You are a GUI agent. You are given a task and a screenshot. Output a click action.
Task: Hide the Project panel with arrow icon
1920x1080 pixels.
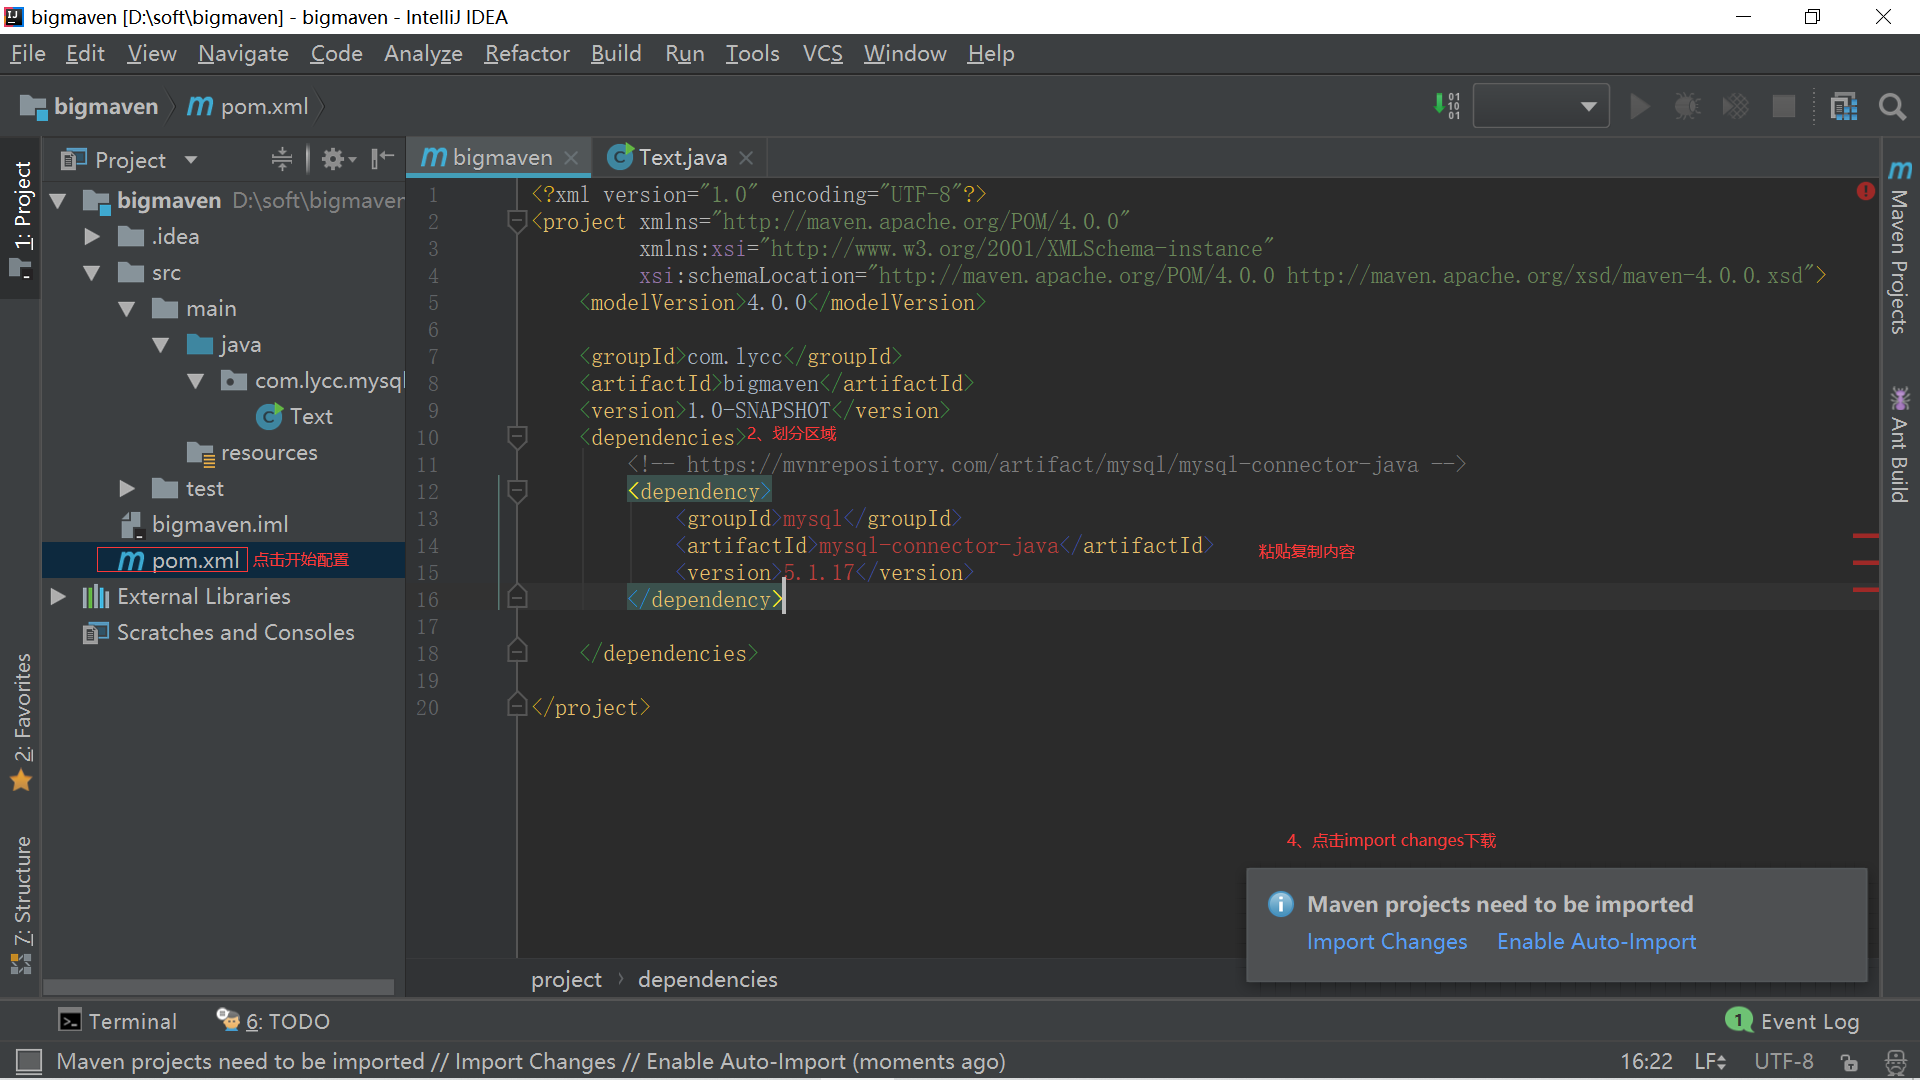point(382,159)
